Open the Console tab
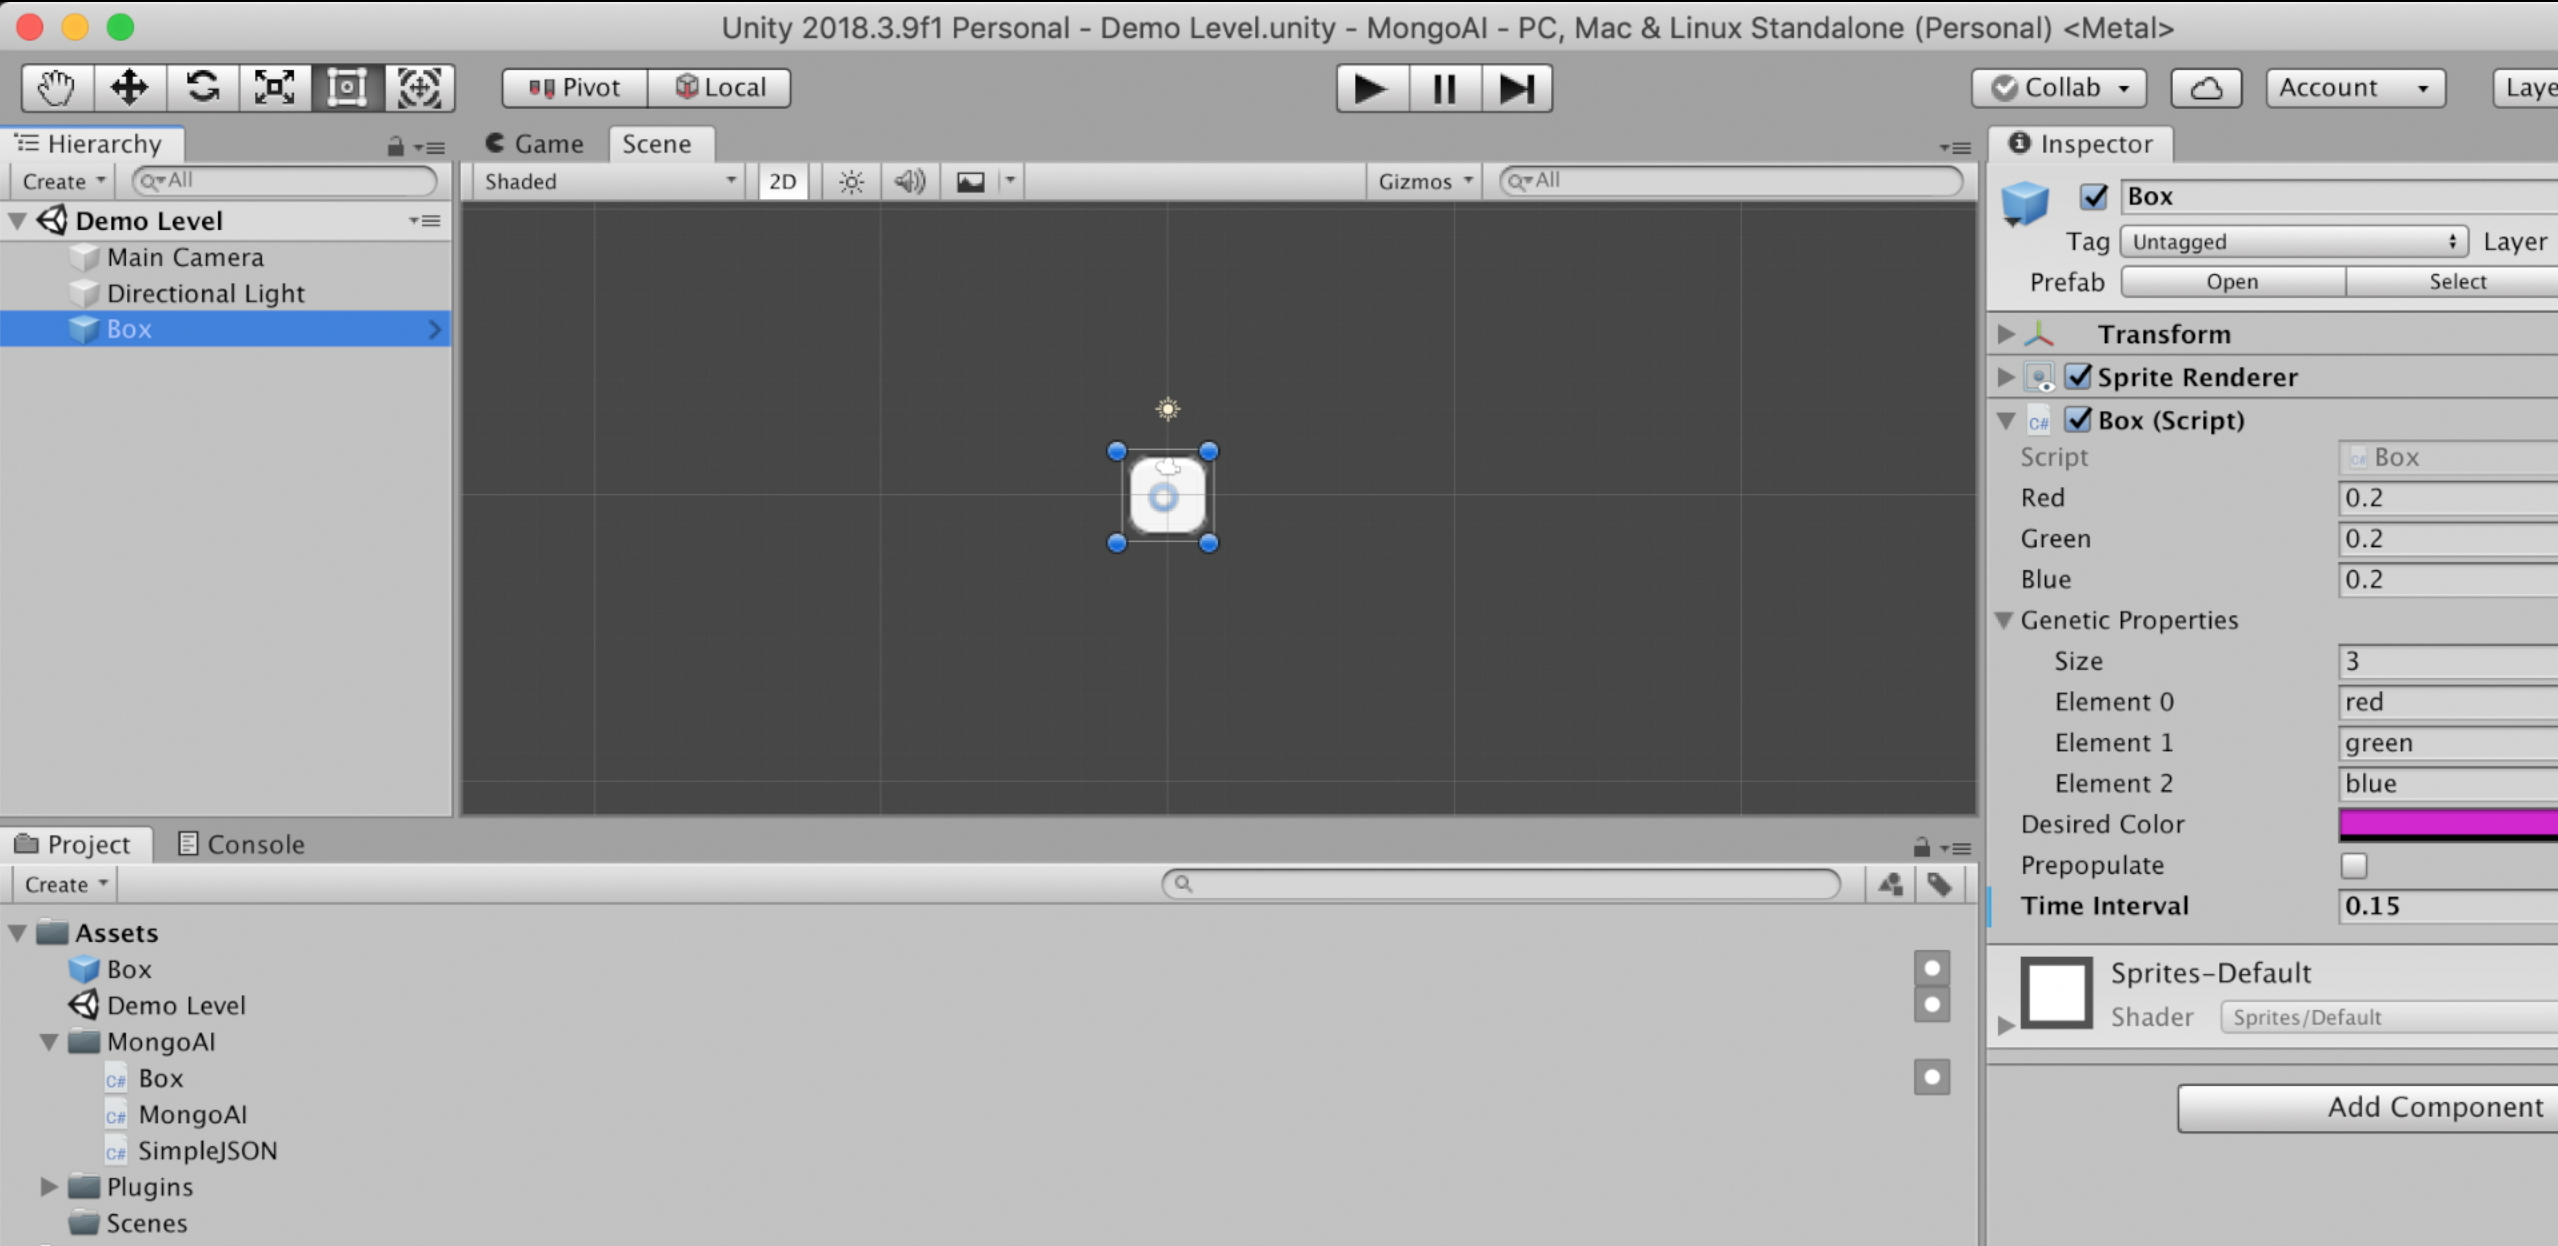 (240, 844)
